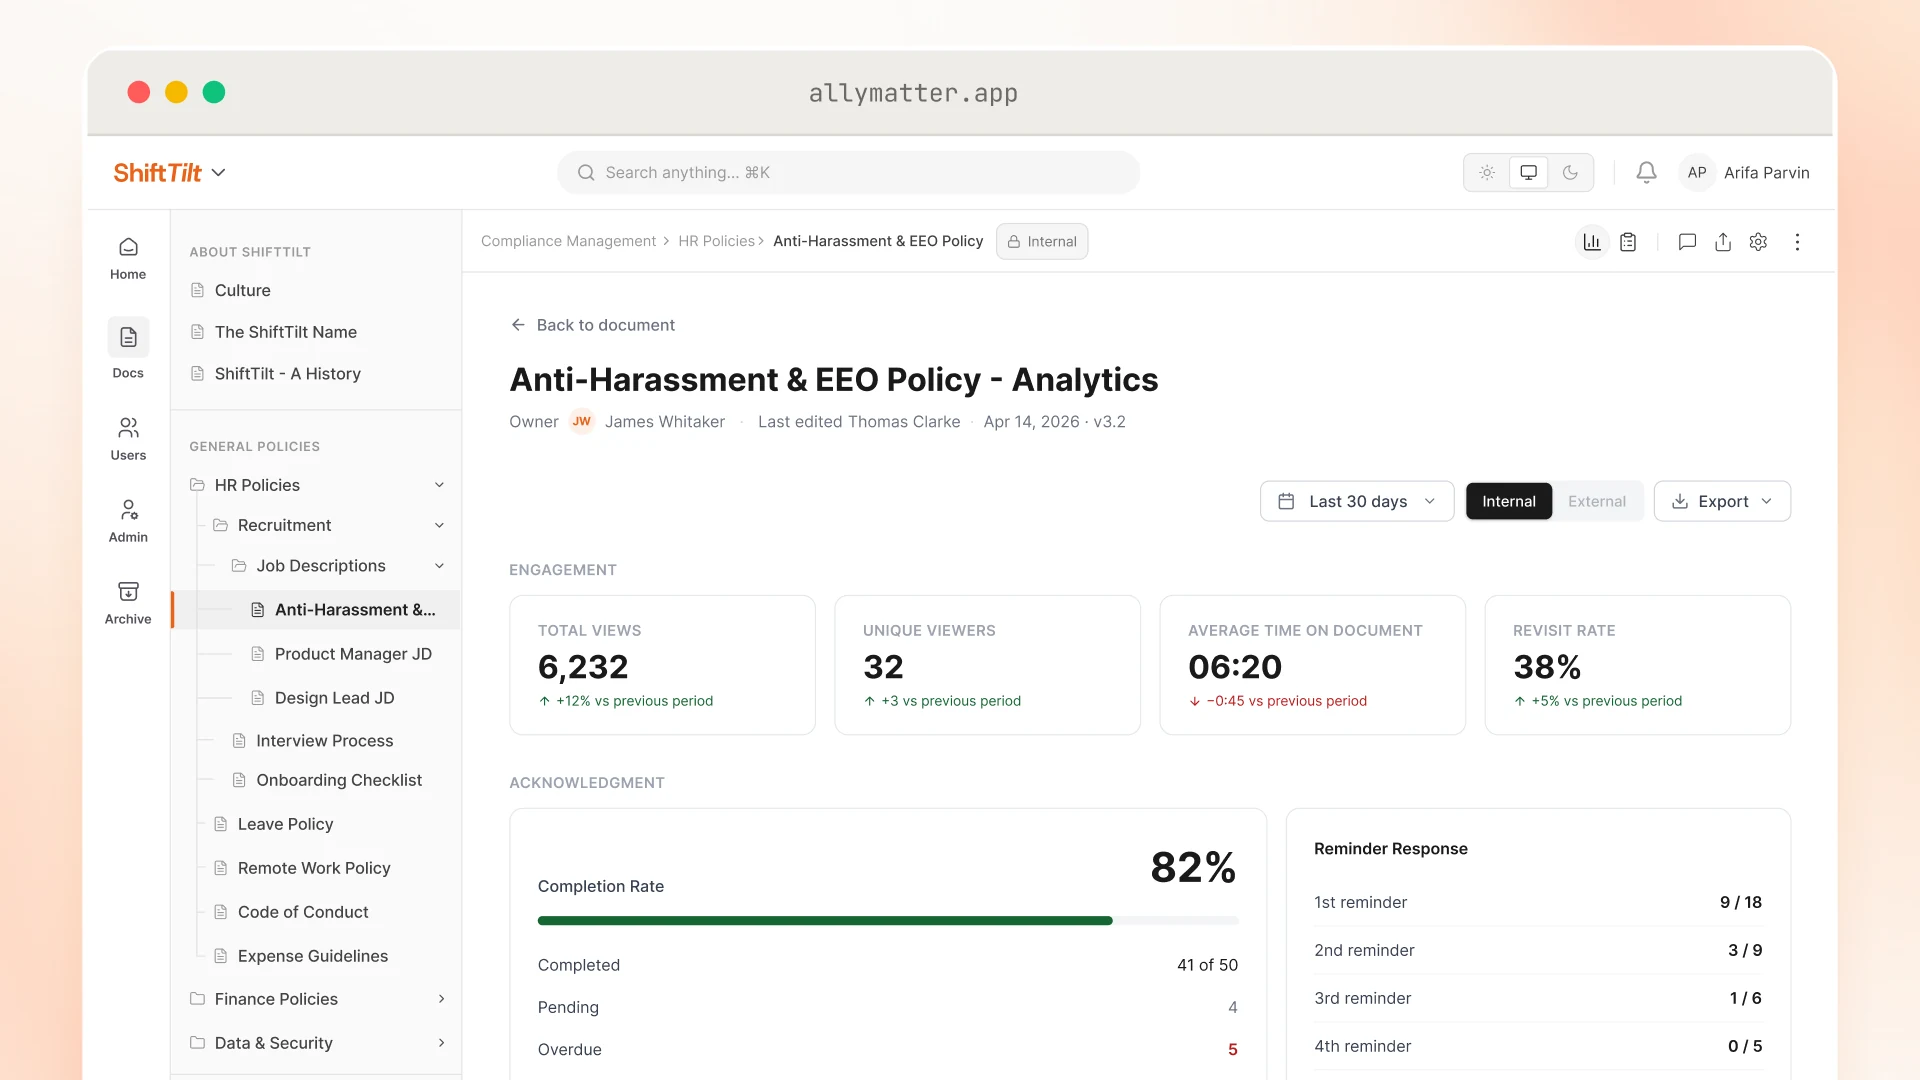
Task: Click Back to document link
Action: pos(593,325)
